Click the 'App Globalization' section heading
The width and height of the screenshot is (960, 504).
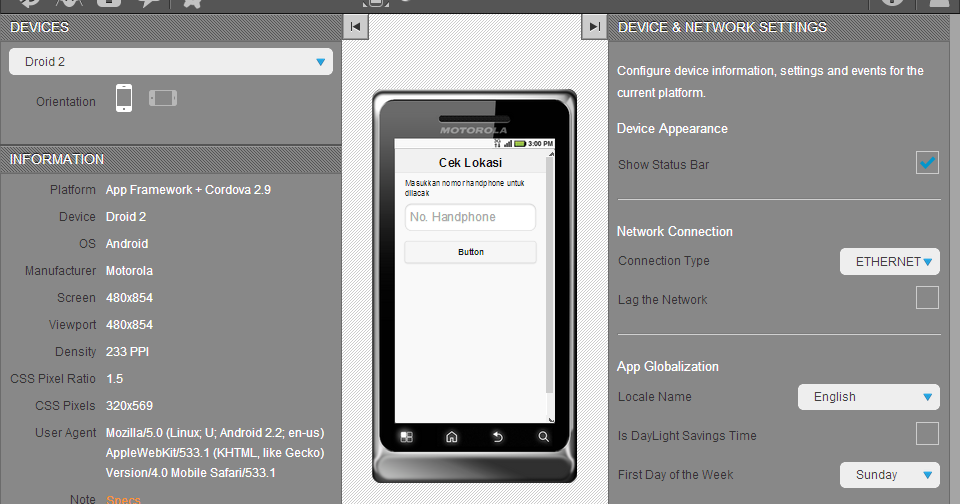coord(668,366)
